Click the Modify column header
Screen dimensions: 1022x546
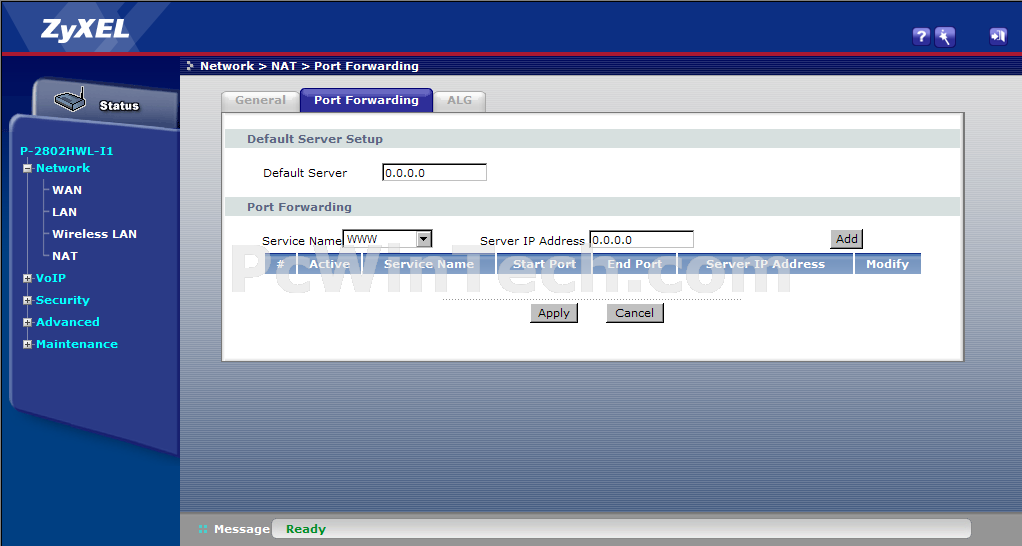point(887,264)
